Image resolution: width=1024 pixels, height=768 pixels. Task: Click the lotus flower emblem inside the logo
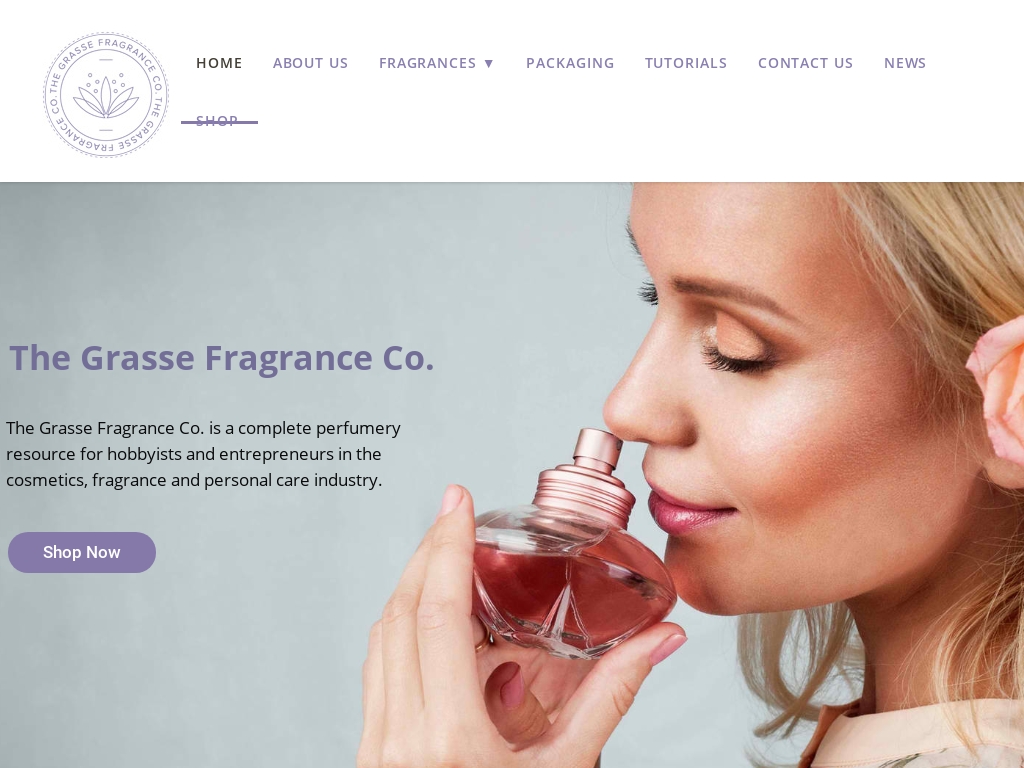pos(106,97)
